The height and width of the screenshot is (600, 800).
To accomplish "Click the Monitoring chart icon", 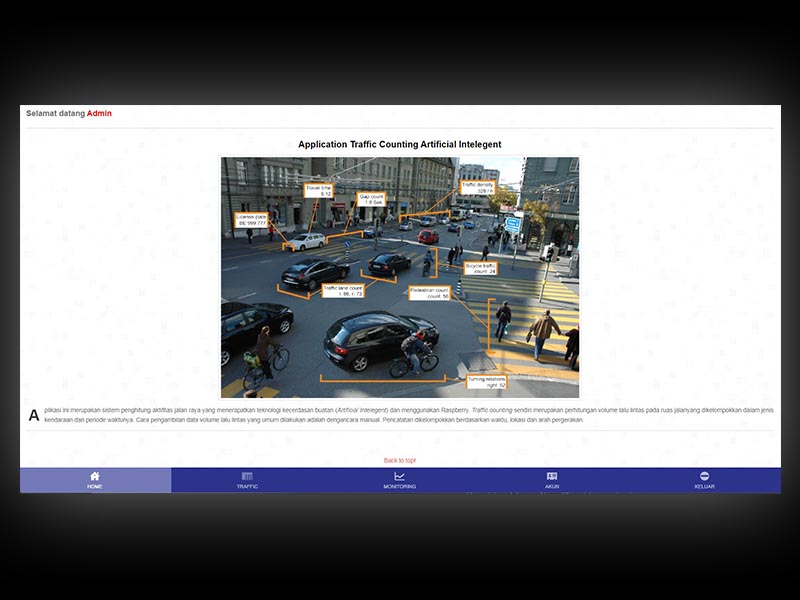I will coord(399,476).
